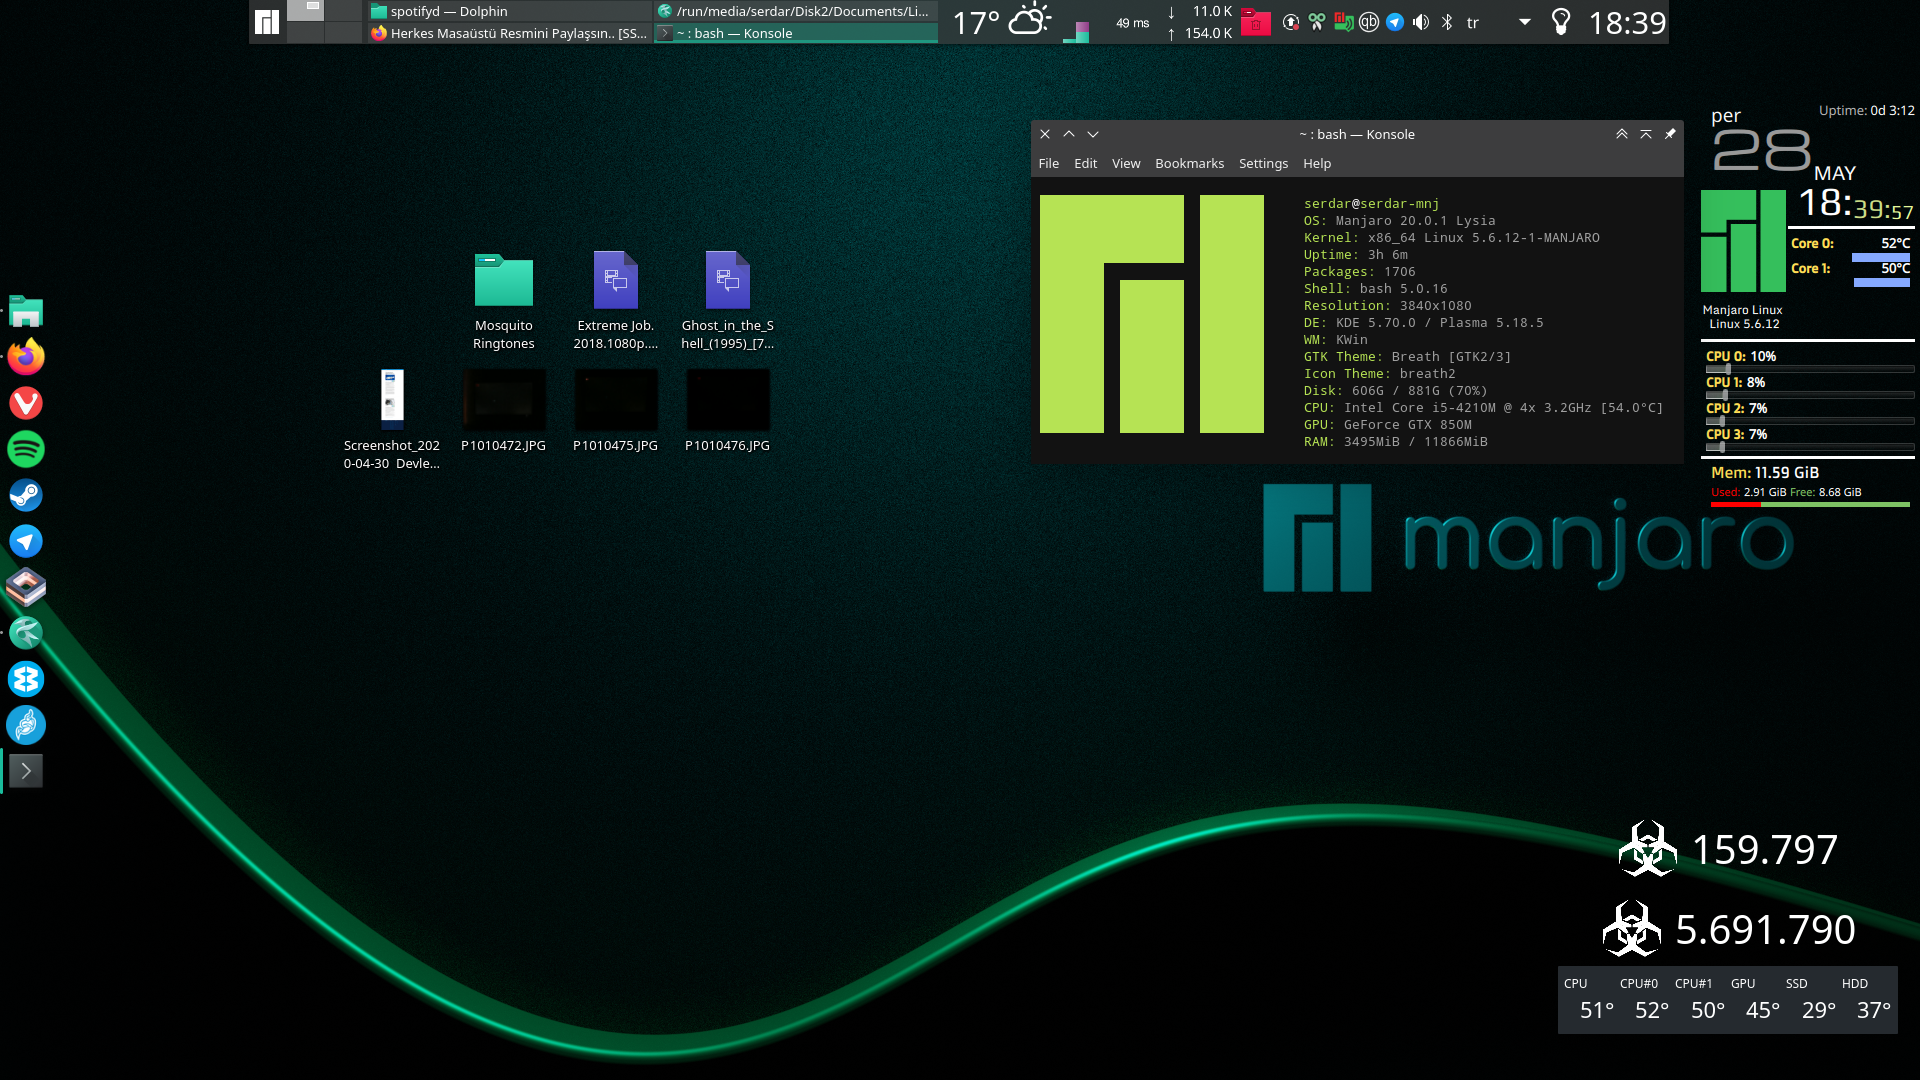Open the green swirl app in dock
The image size is (1920, 1080).
(26, 633)
